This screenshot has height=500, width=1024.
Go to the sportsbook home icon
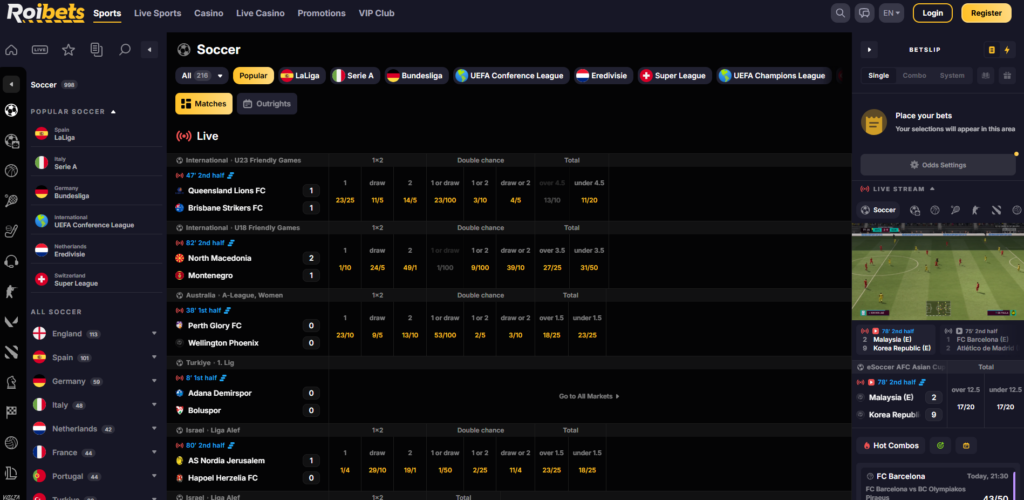(x=11, y=50)
